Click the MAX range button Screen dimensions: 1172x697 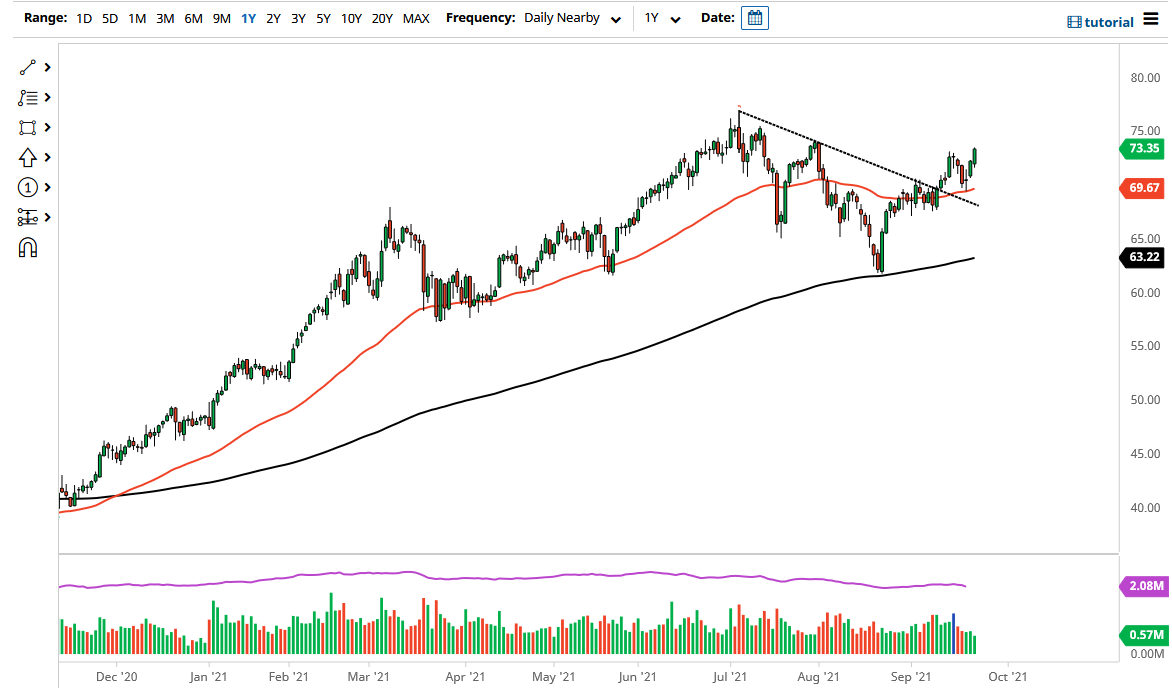pyautogui.click(x=416, y=18)
